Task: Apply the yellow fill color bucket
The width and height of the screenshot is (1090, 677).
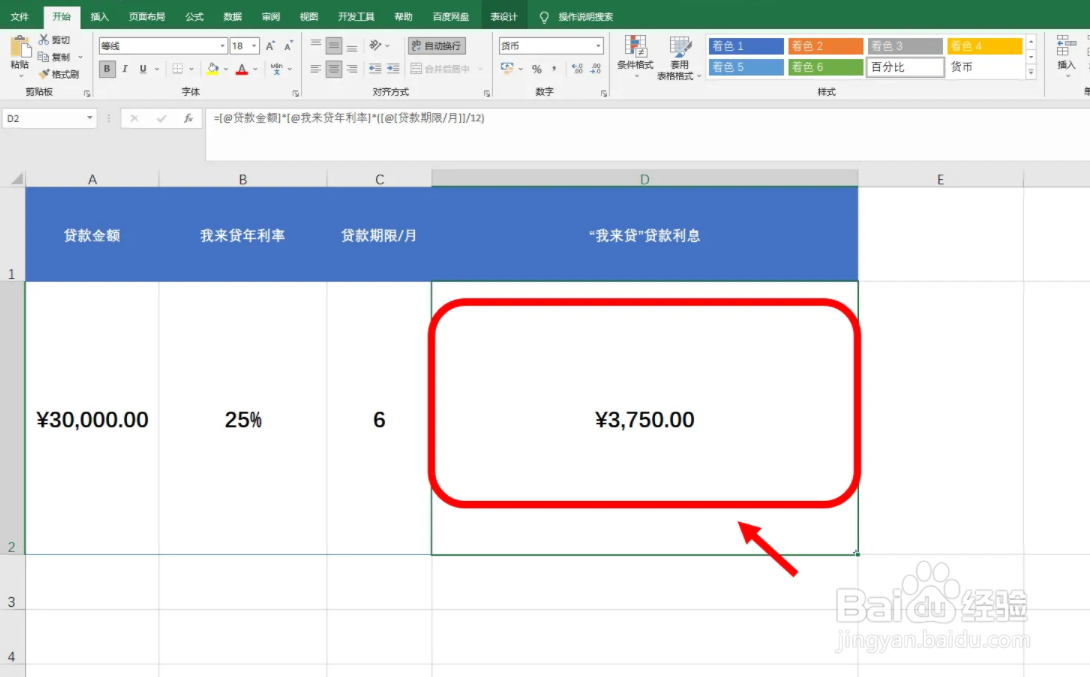Action: [213, 69]
